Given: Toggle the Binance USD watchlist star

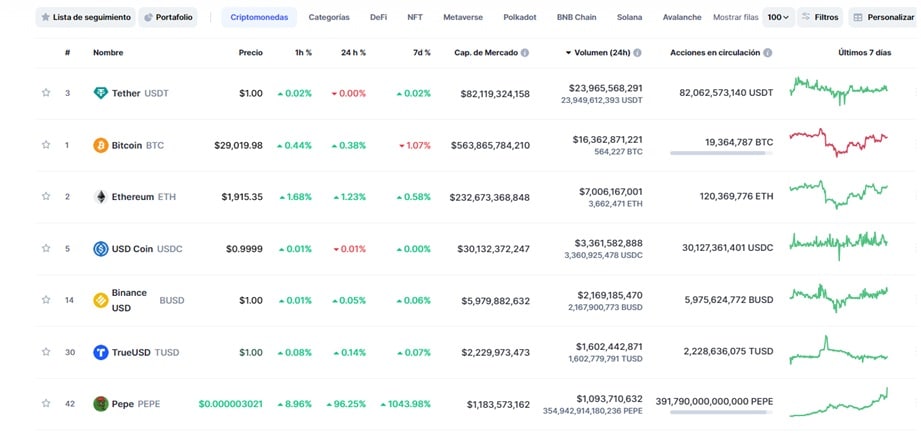Looking at the screenshot, I should (46, 299).
